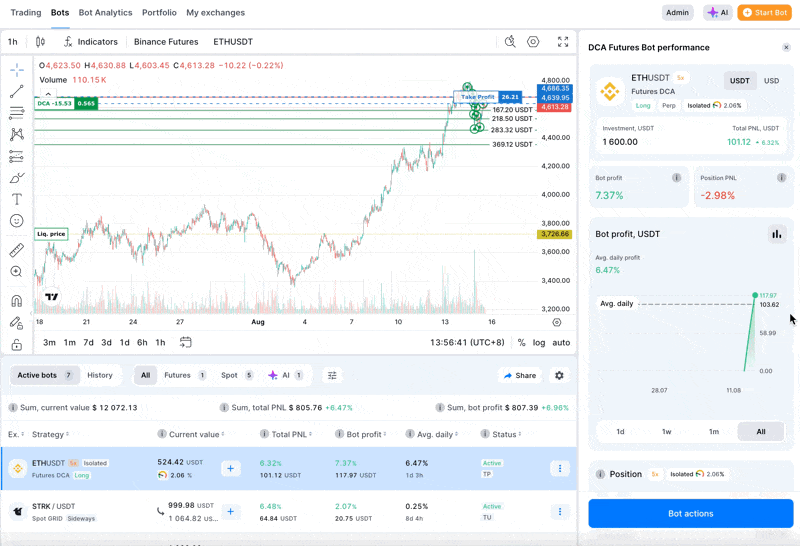
Task: Select the emoji sticker tool
Action: (x=17, y=221)
